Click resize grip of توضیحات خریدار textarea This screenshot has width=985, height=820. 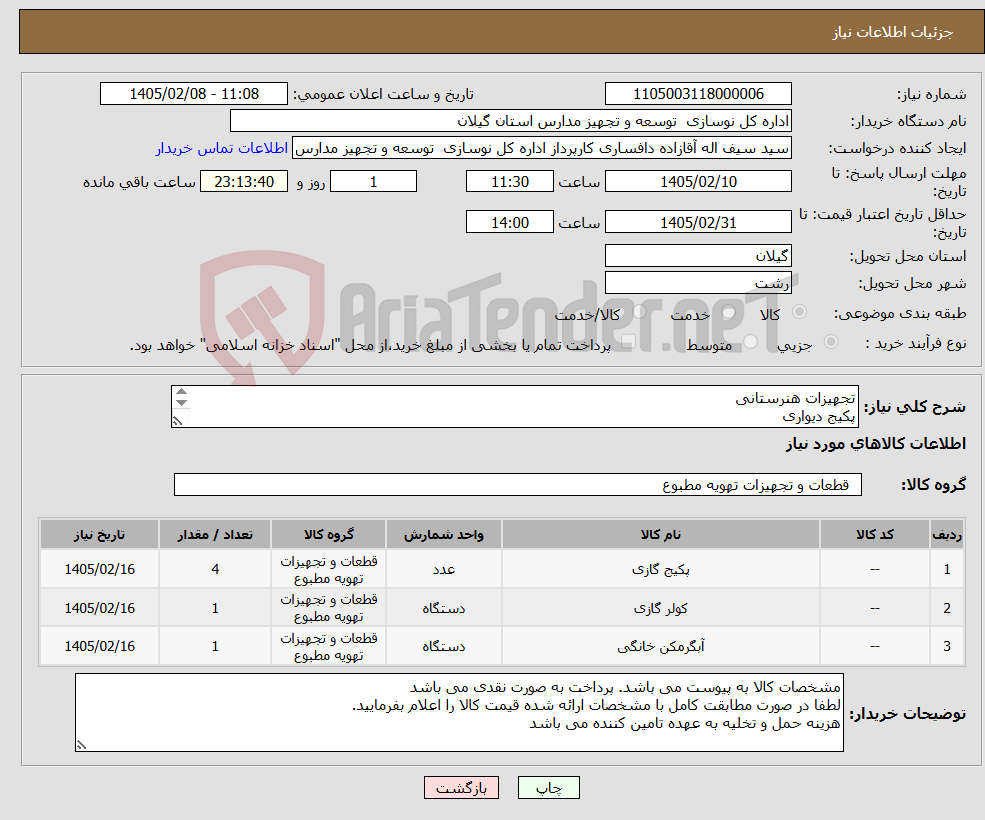tap(81, 745)
